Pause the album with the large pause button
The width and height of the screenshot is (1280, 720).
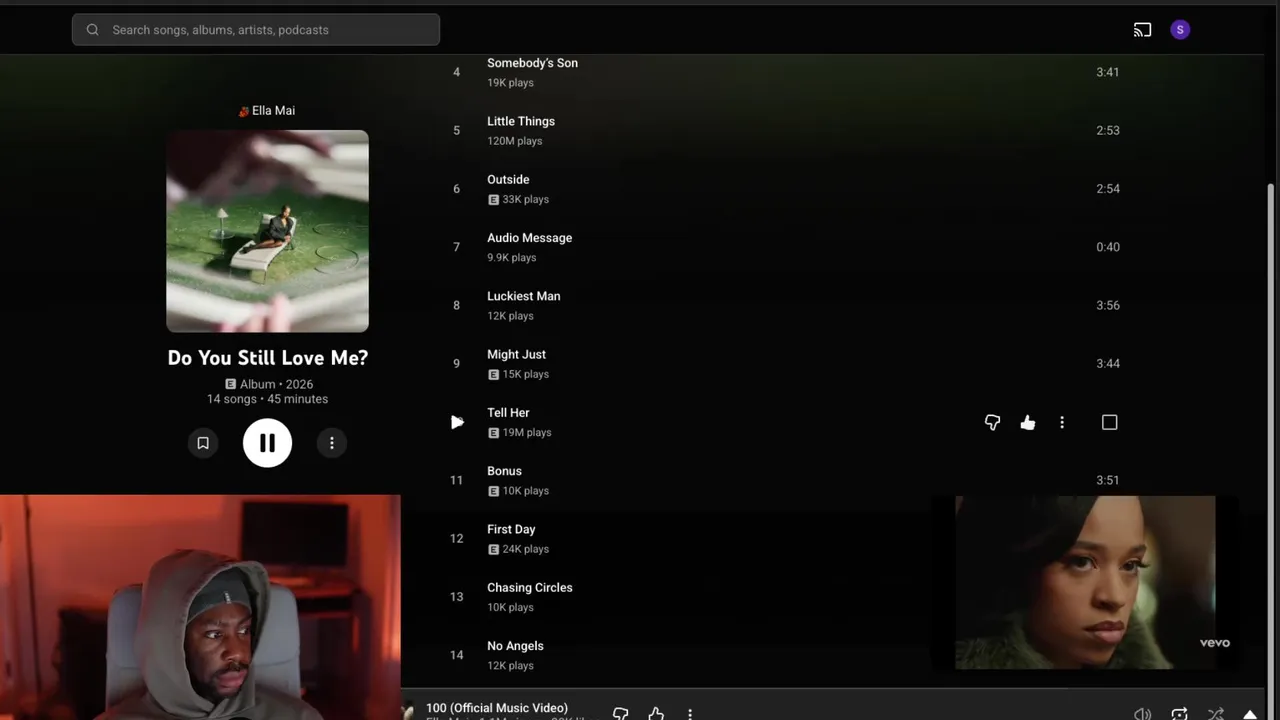[267, 443]
